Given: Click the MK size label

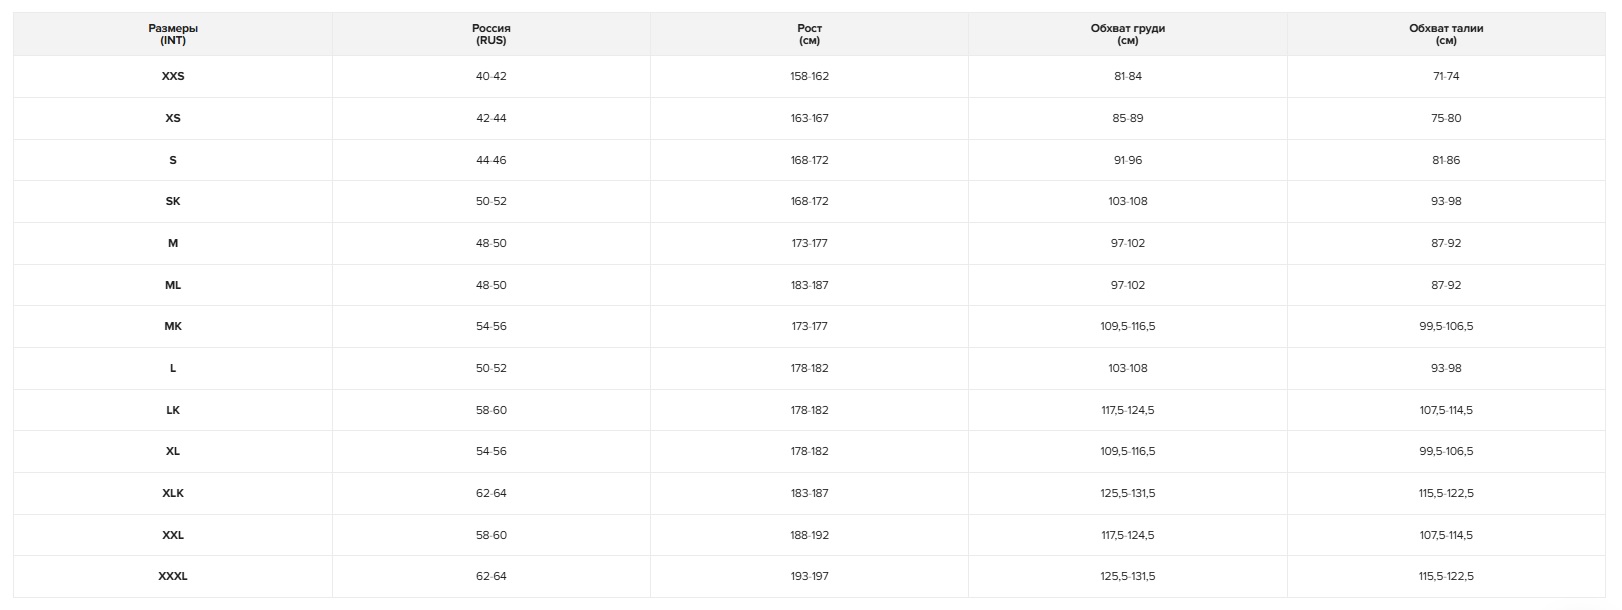Looking at the screenshot, I should tap(173, 326).
